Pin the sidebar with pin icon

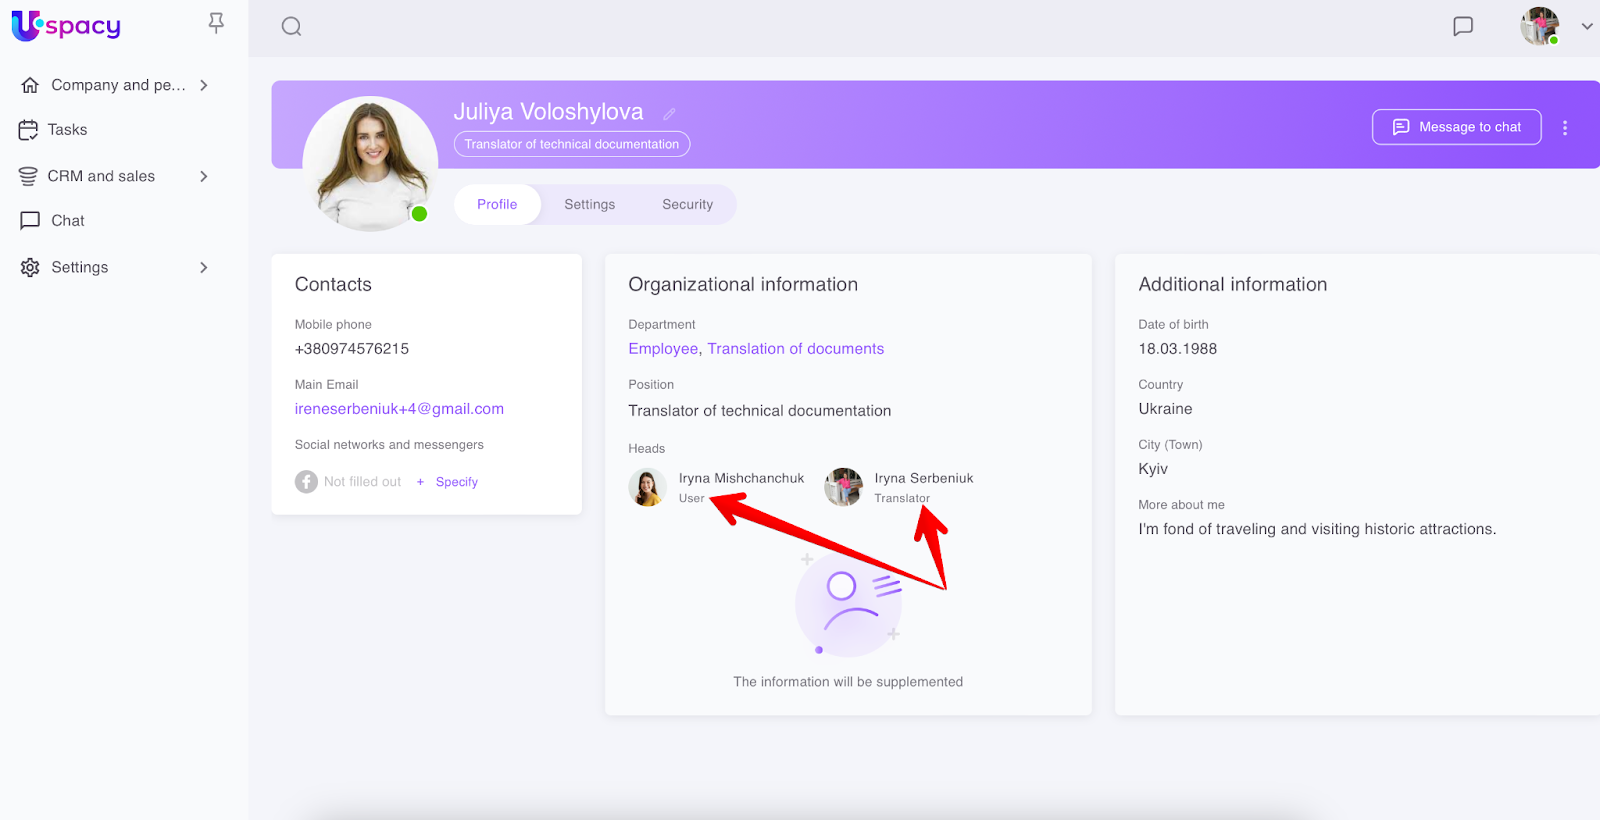pyautogui.click(x=216, y=23)
